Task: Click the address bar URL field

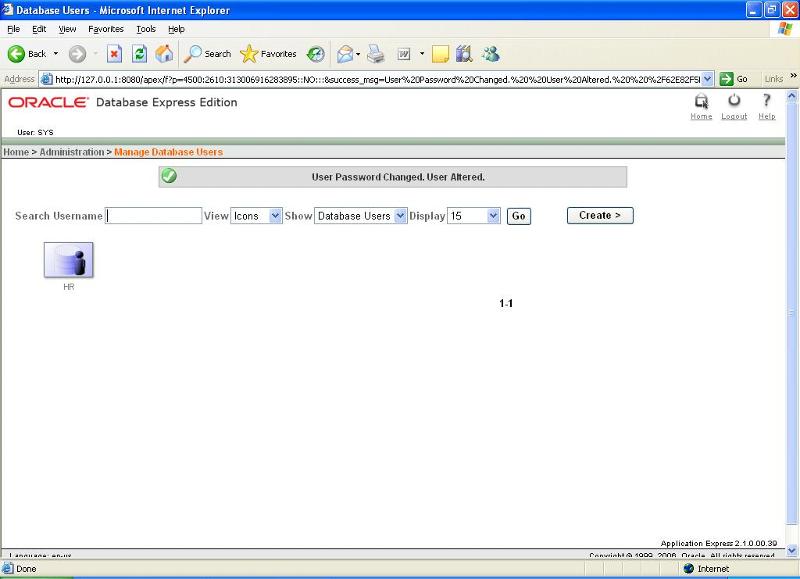Action: (x=377, y=79)
